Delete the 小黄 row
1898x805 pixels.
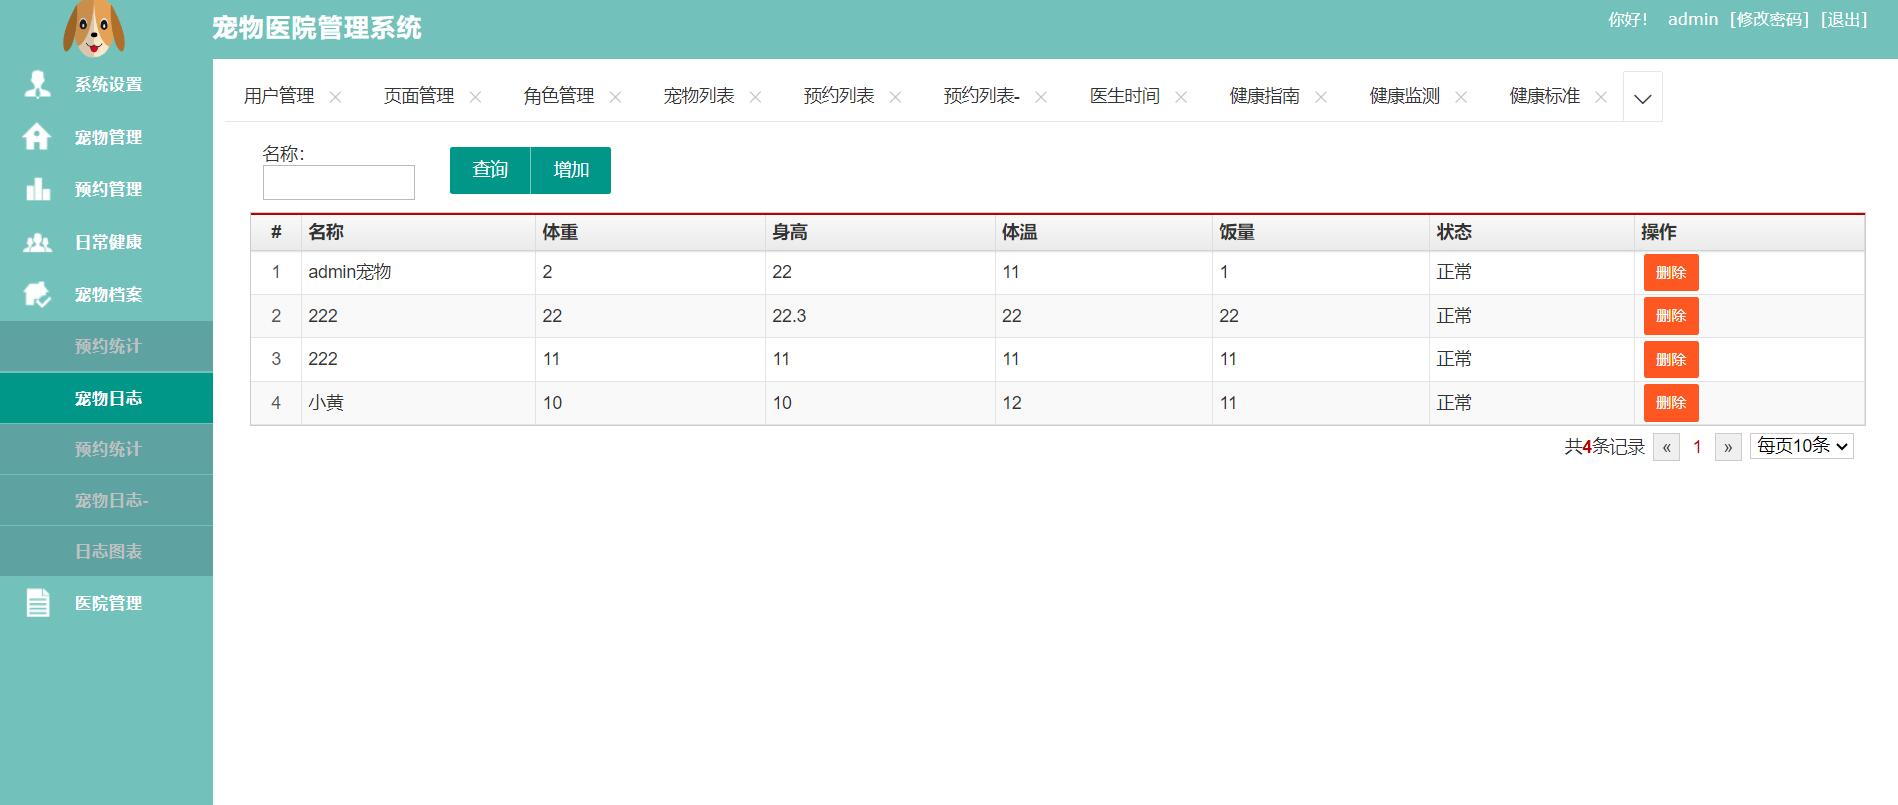pyautogui.click(x=1671, y=403)
